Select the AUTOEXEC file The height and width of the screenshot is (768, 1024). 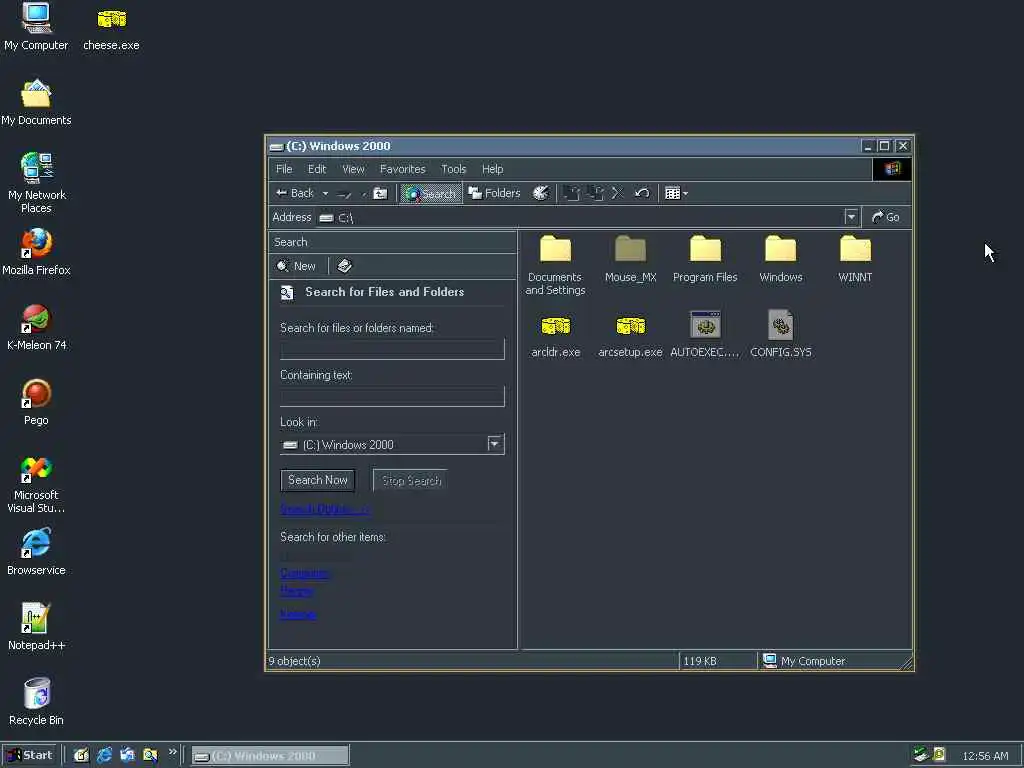[x=705, y=334]
